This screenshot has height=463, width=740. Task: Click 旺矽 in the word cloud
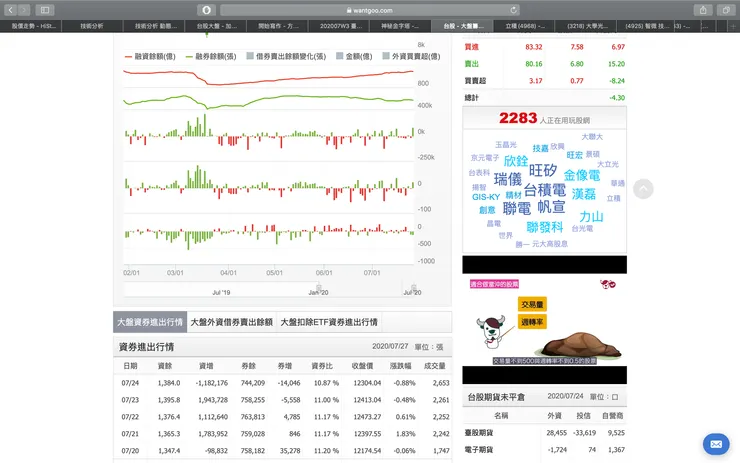pyautogui.click(x=543, y=170)
